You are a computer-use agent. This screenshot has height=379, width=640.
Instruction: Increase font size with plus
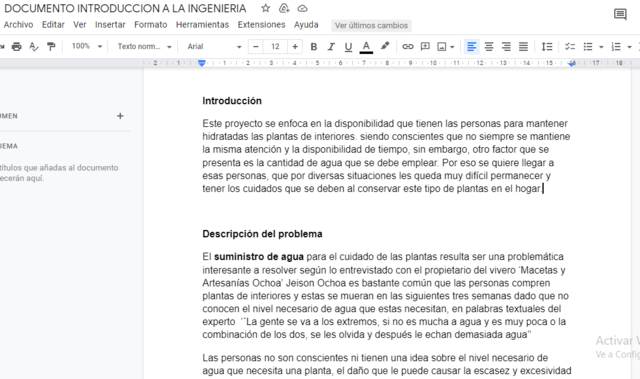click(x=295, y=47)
